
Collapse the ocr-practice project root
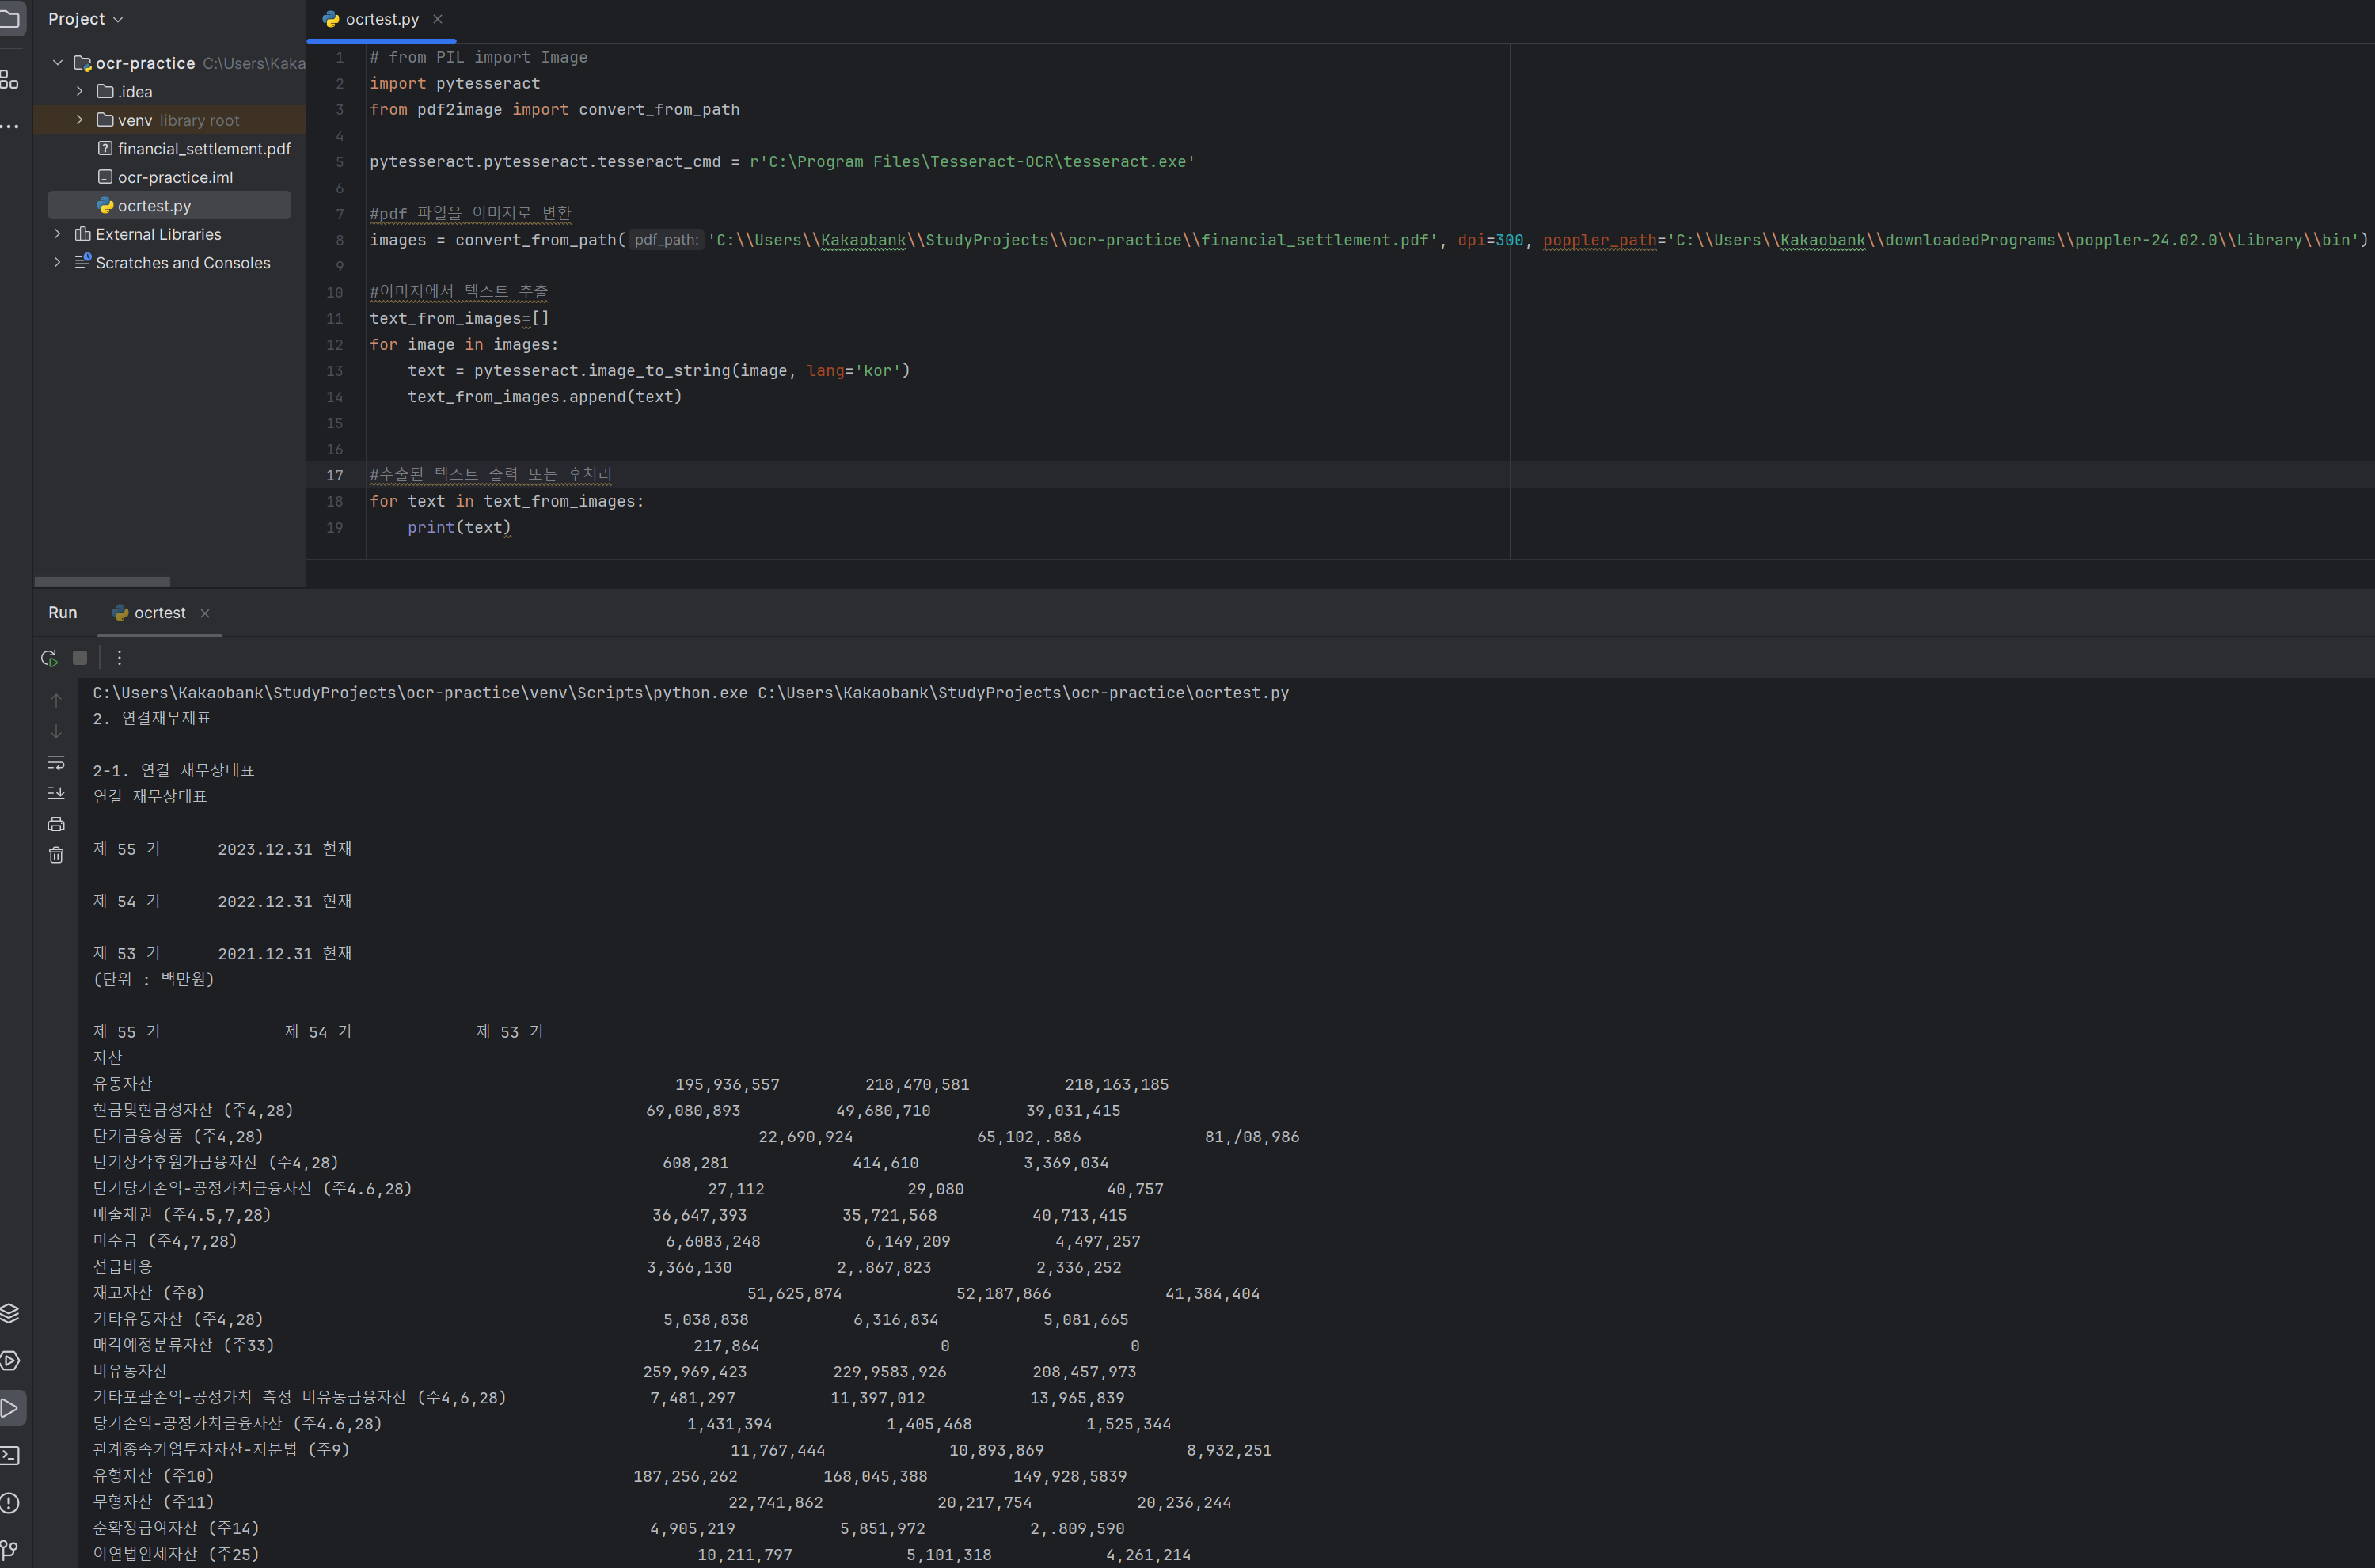57,63
